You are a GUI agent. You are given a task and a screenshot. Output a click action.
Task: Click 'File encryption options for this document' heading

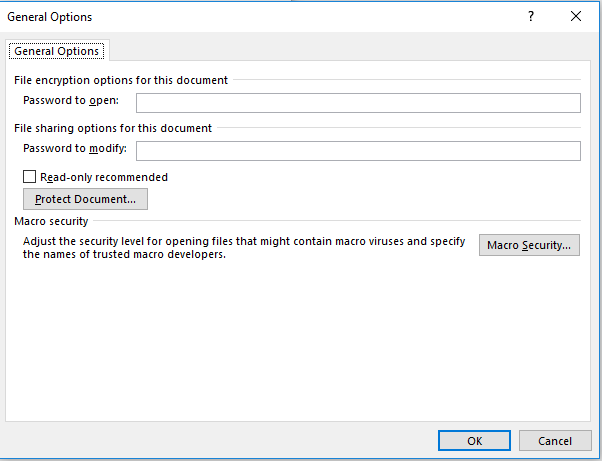pos(121,80)
